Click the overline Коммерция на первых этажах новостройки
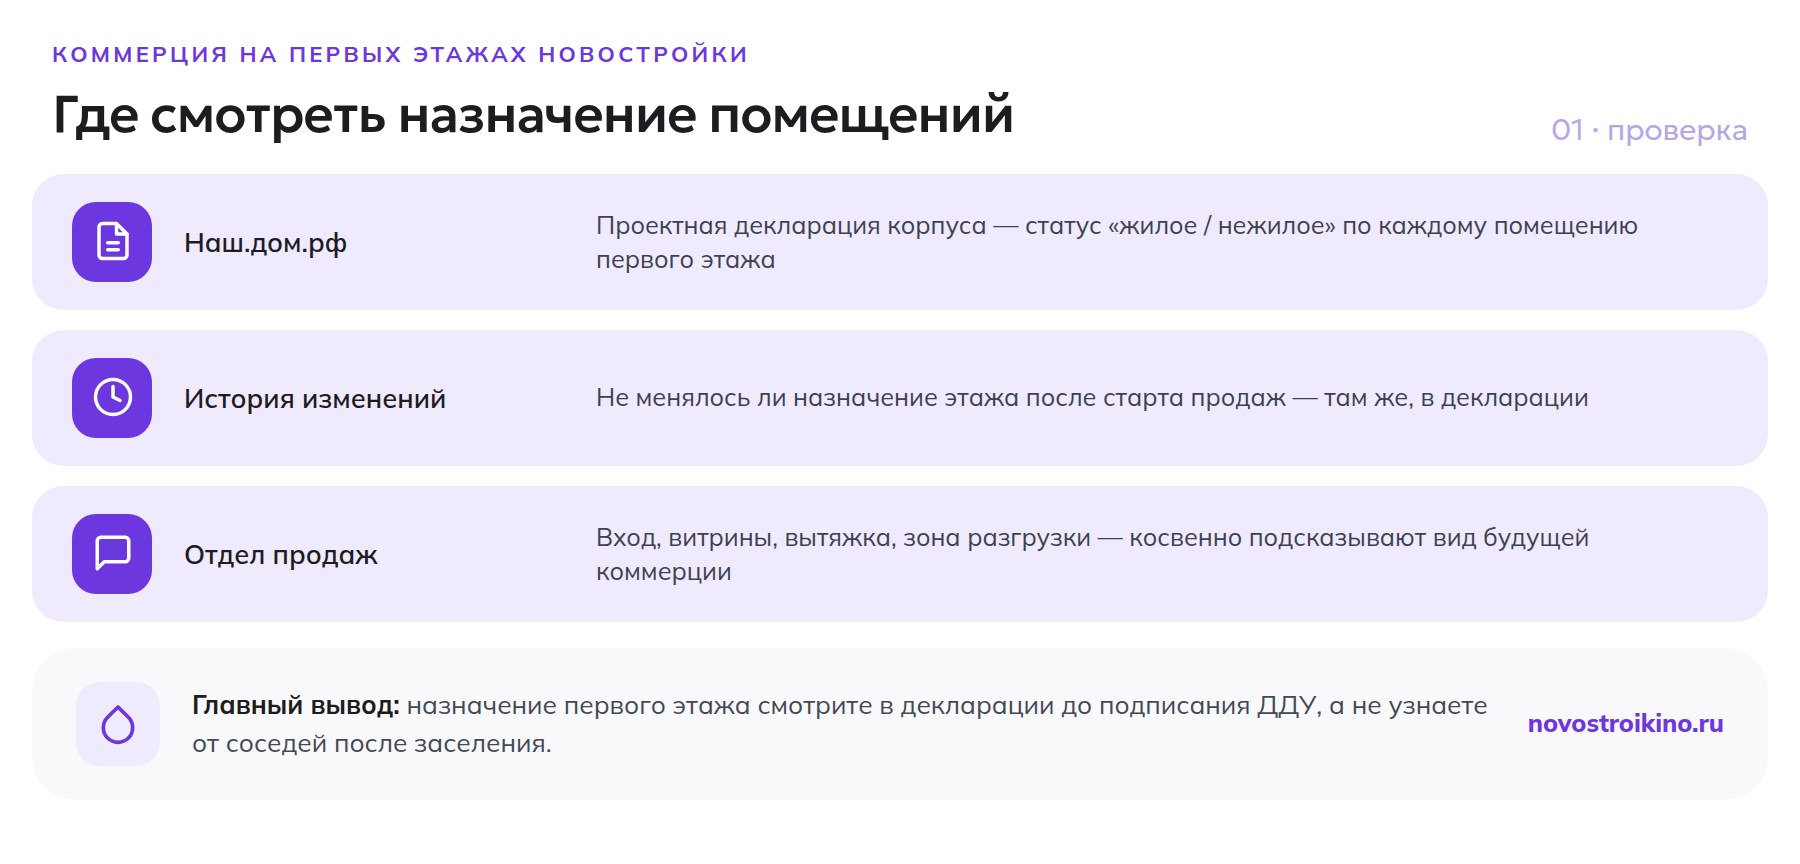Viewport: 1800px width, 864px height. click(400, 54)
